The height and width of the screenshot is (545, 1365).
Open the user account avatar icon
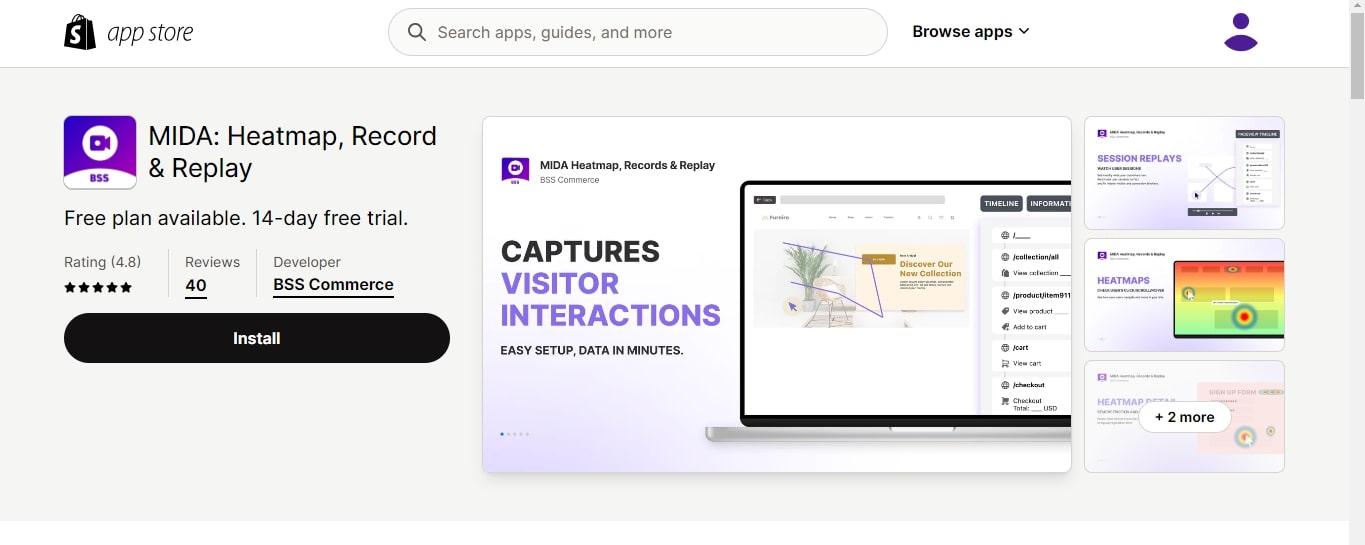tap(1241, 32)
